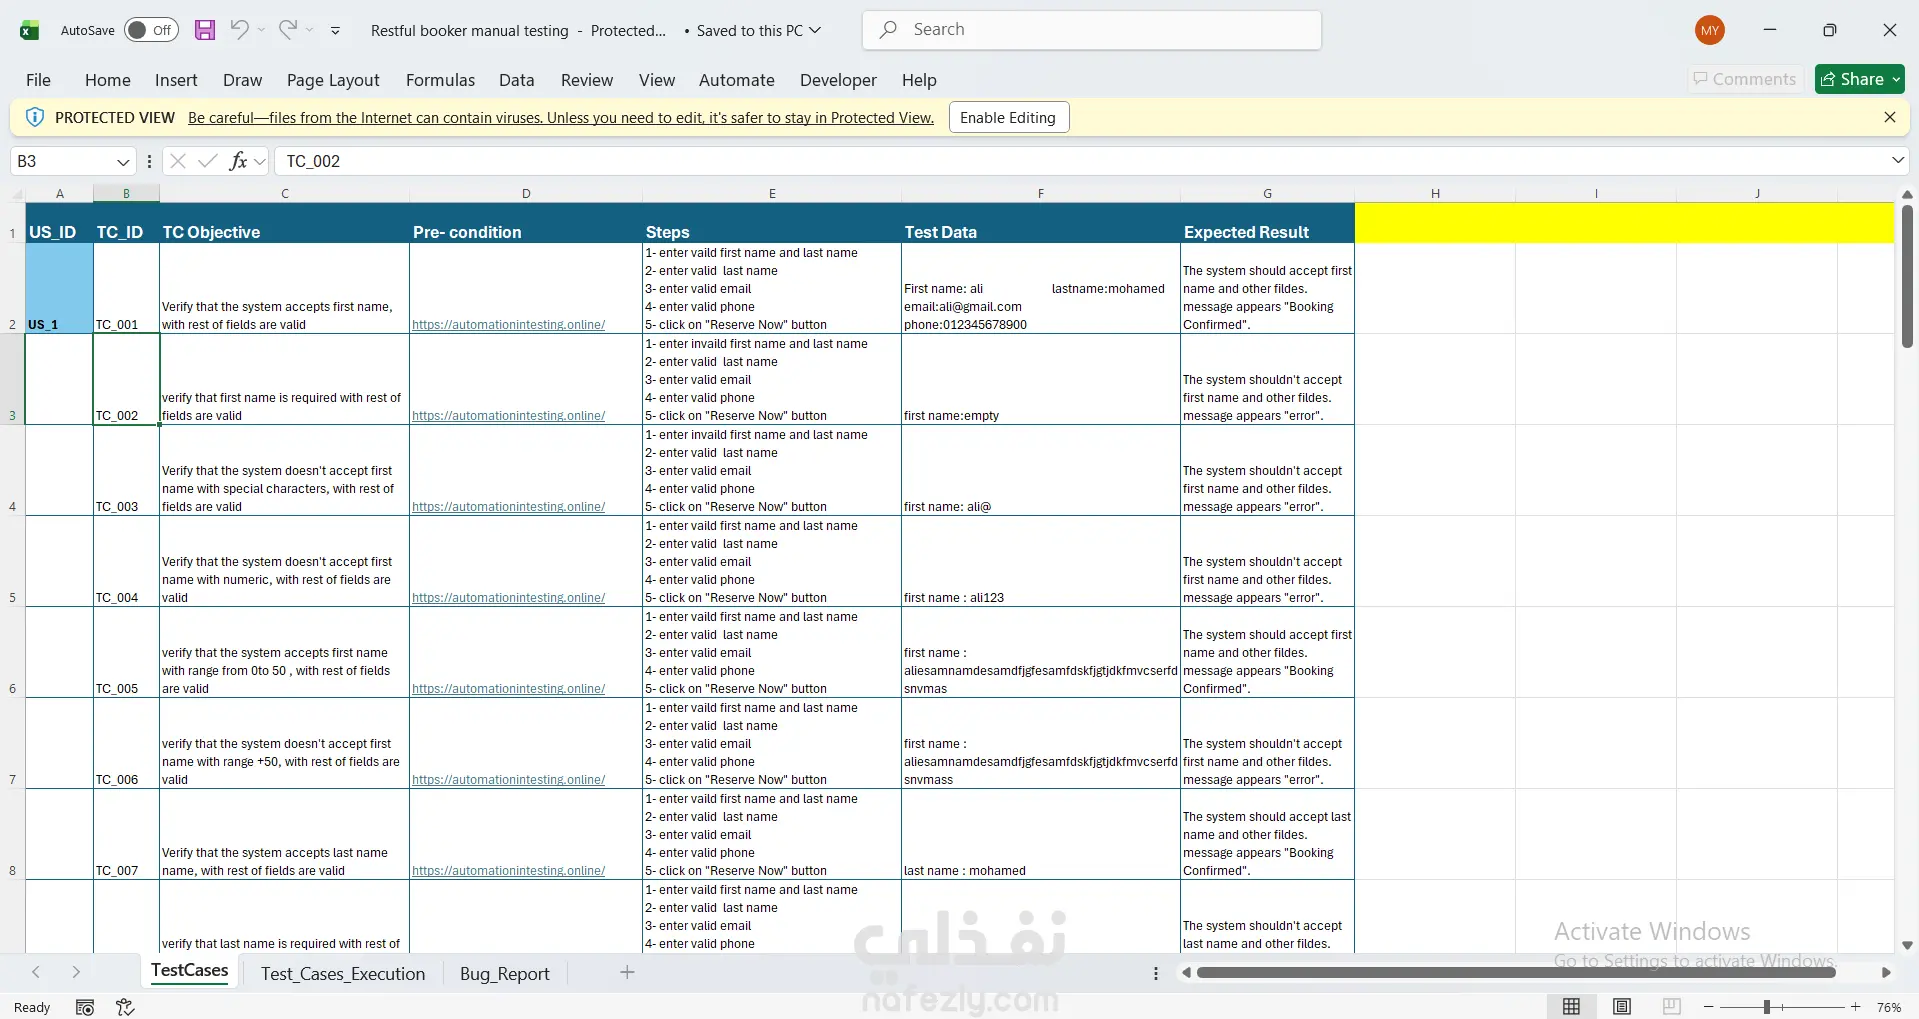
Task: Click the horizontal scrollbar thumb
Action: (1515, 972)
